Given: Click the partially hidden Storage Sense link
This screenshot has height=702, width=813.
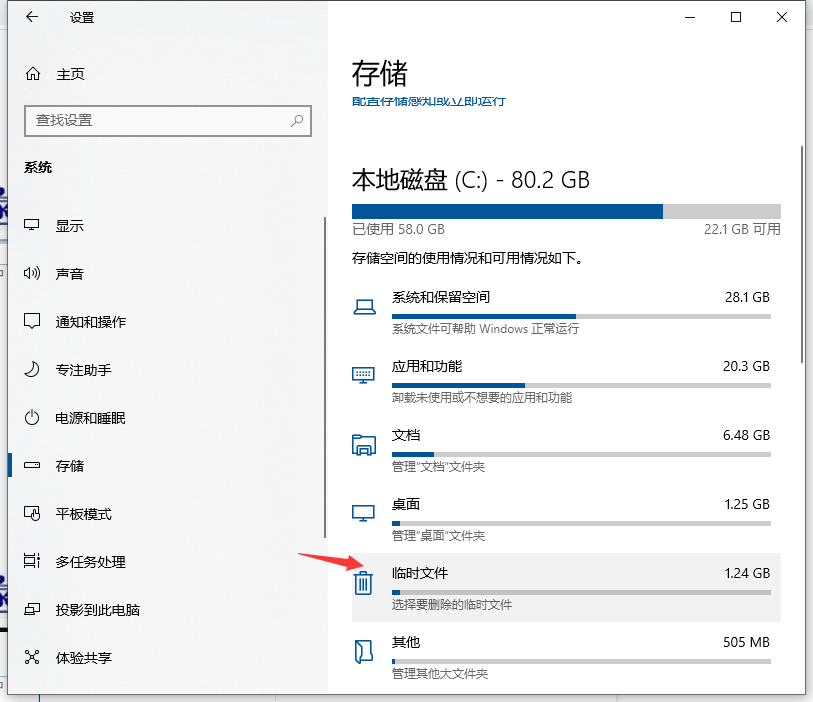Looking at the screenshot, I should [x=428, y=102].
